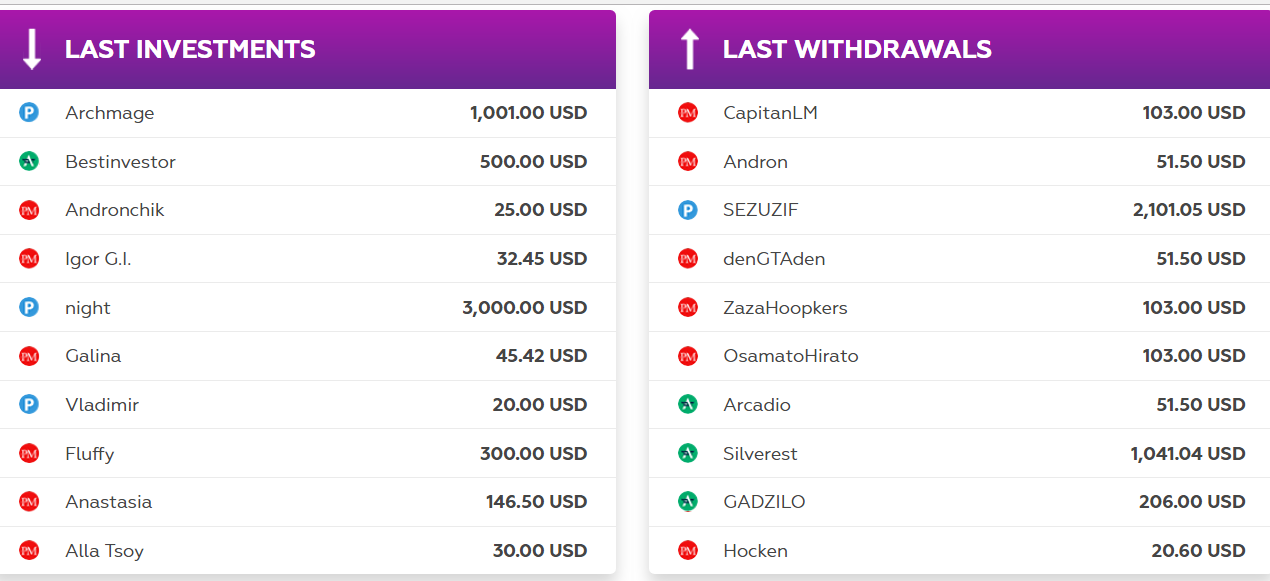Click the green icon next to Bestinvestor
Viewport: 1270px width, 581px height.
click(29, 161)
